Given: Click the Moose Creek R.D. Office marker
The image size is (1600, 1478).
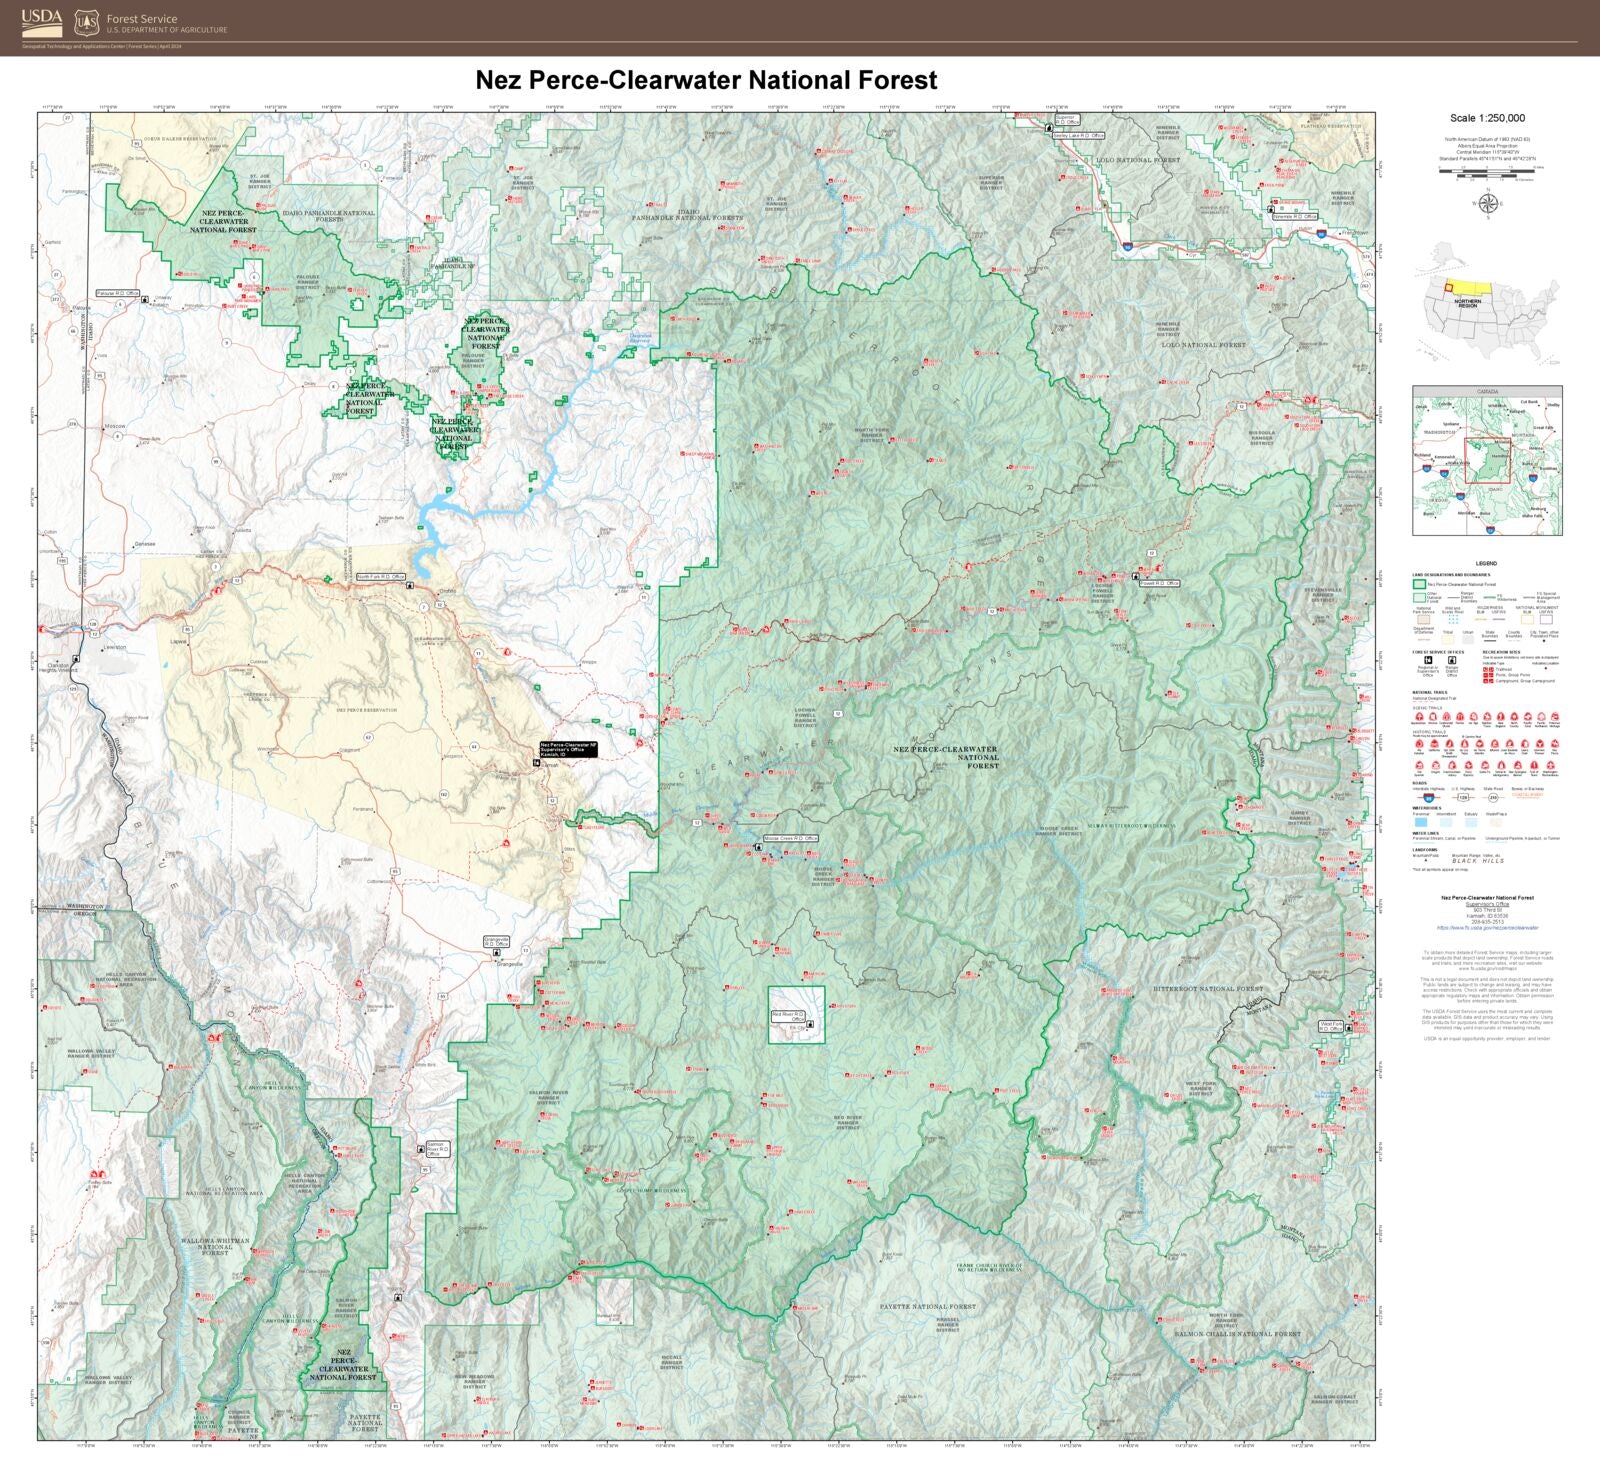Looking at the screenshot, I should pos(759,847).
